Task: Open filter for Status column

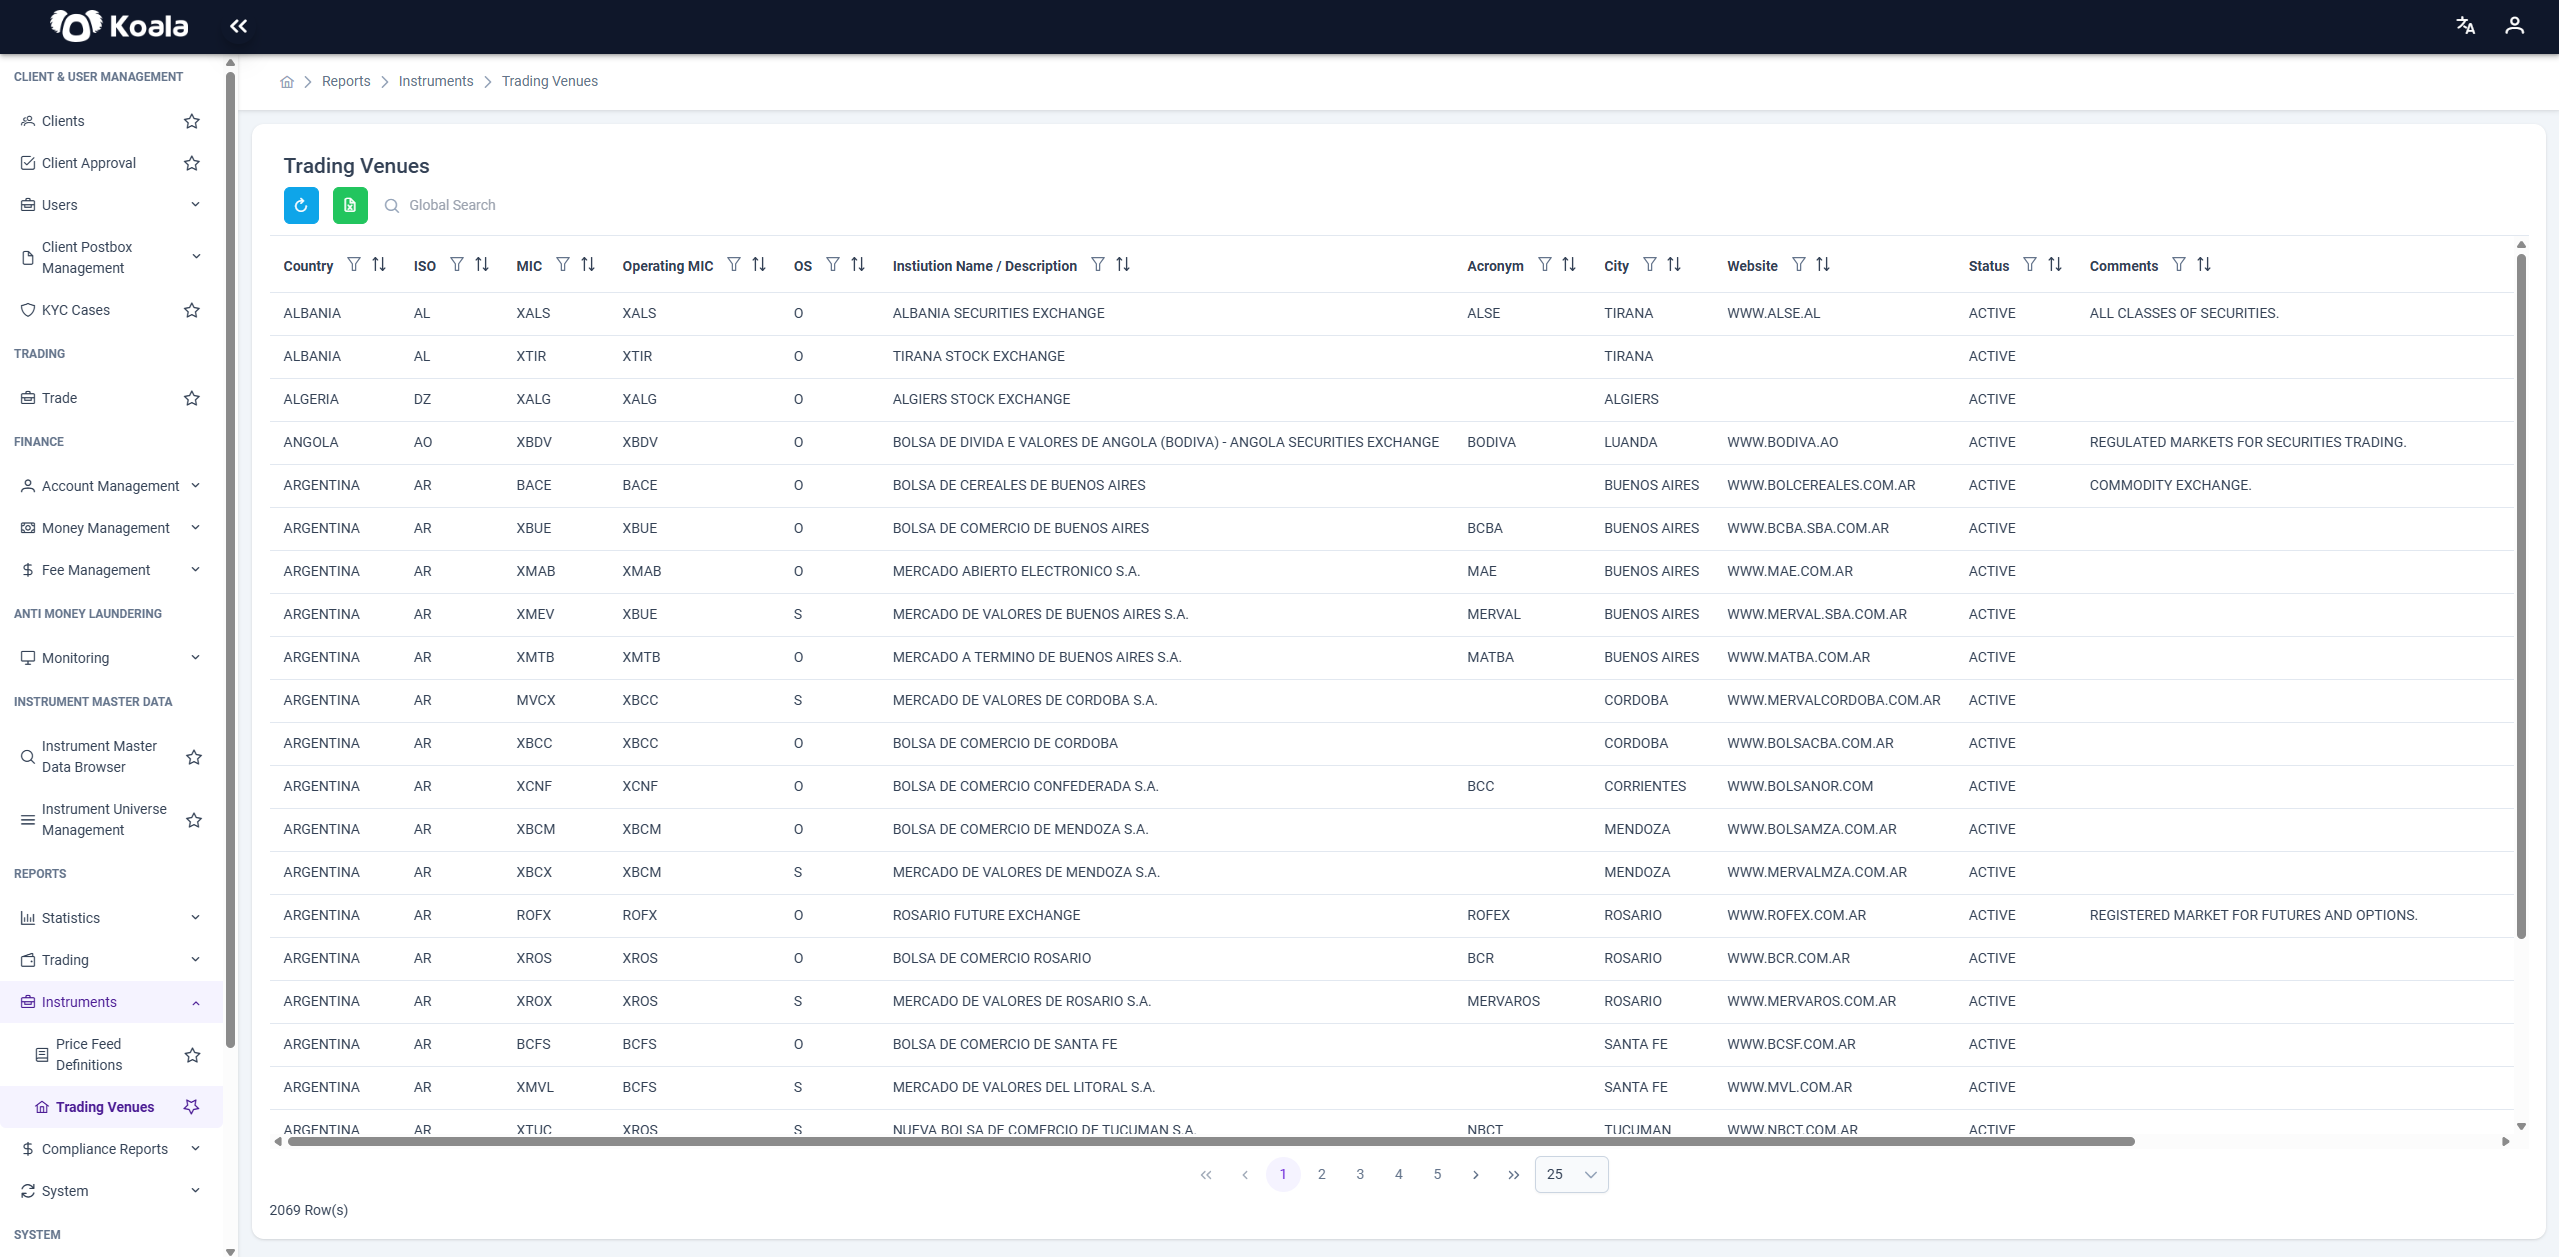Action: click(2030, 265)
